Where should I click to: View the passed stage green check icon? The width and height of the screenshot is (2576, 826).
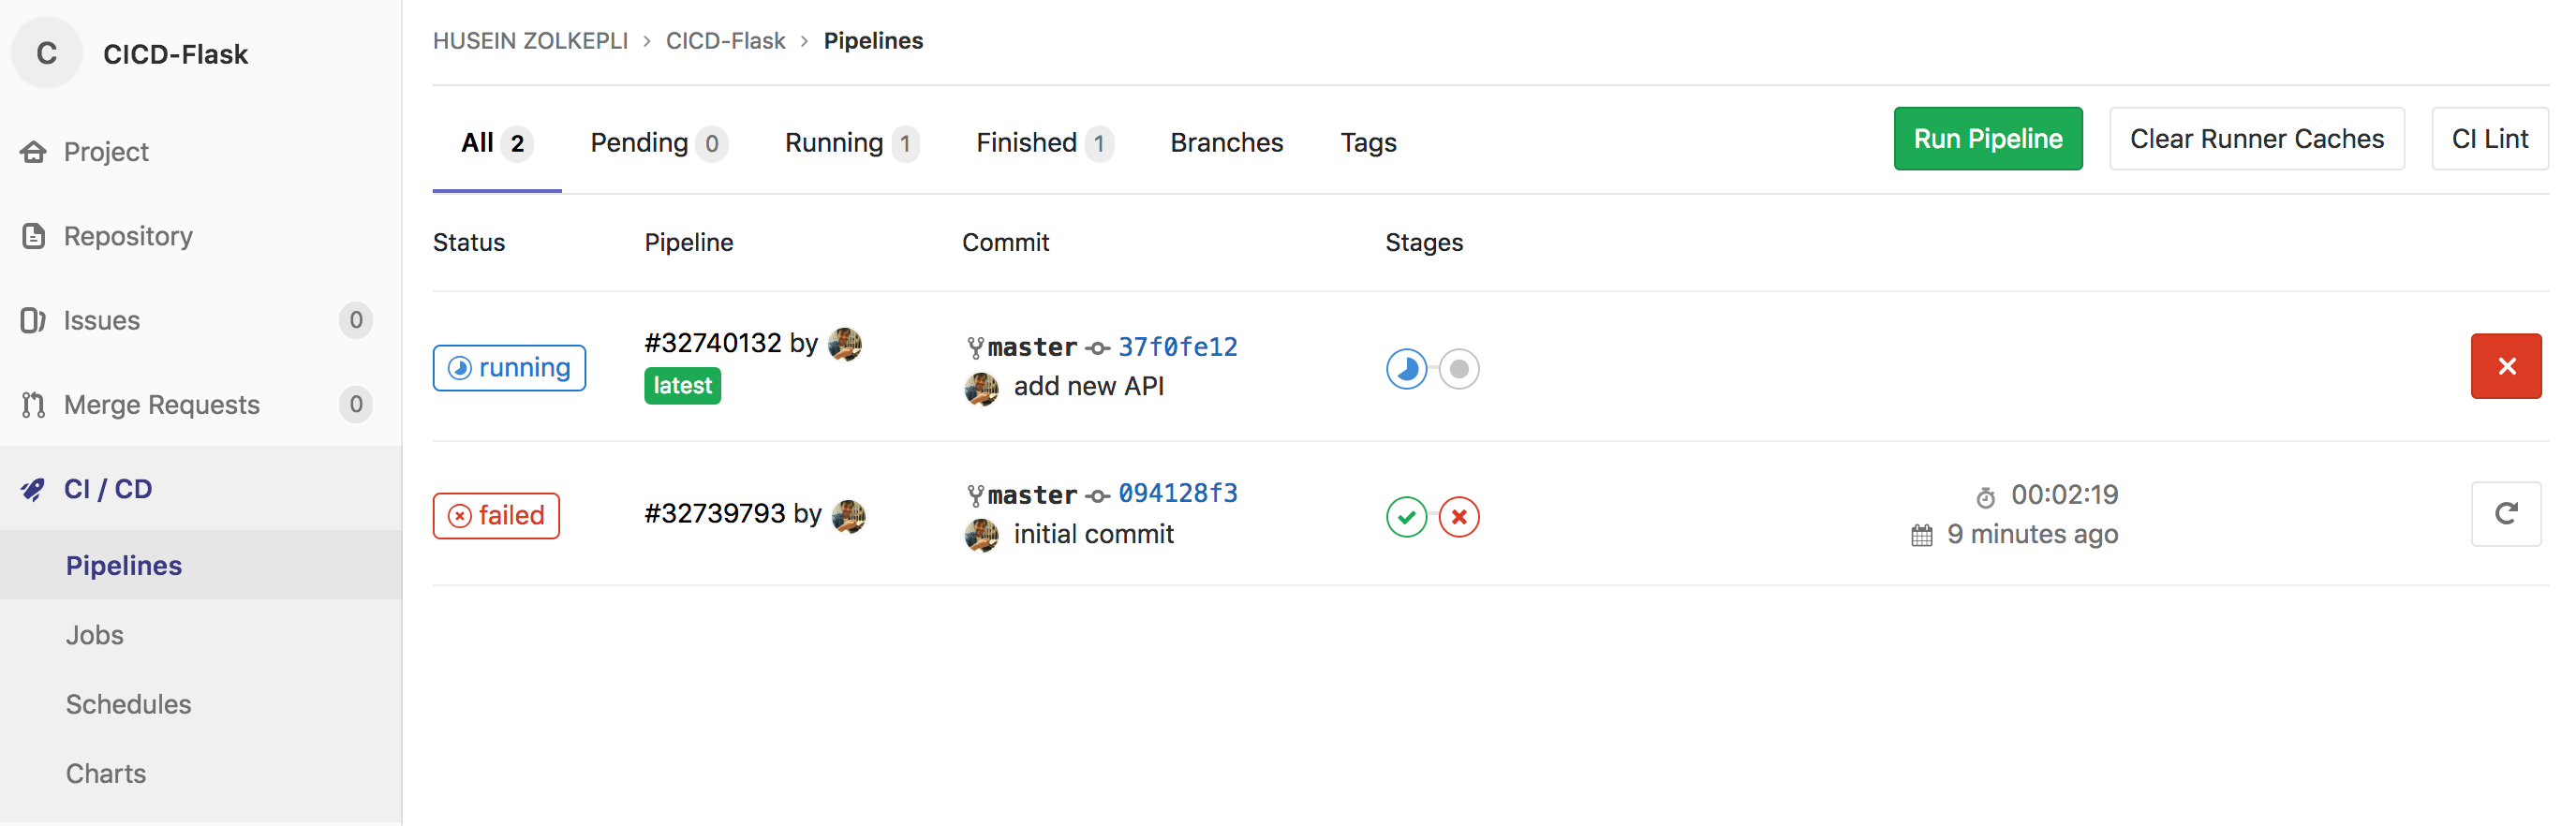click(1406, 517)
